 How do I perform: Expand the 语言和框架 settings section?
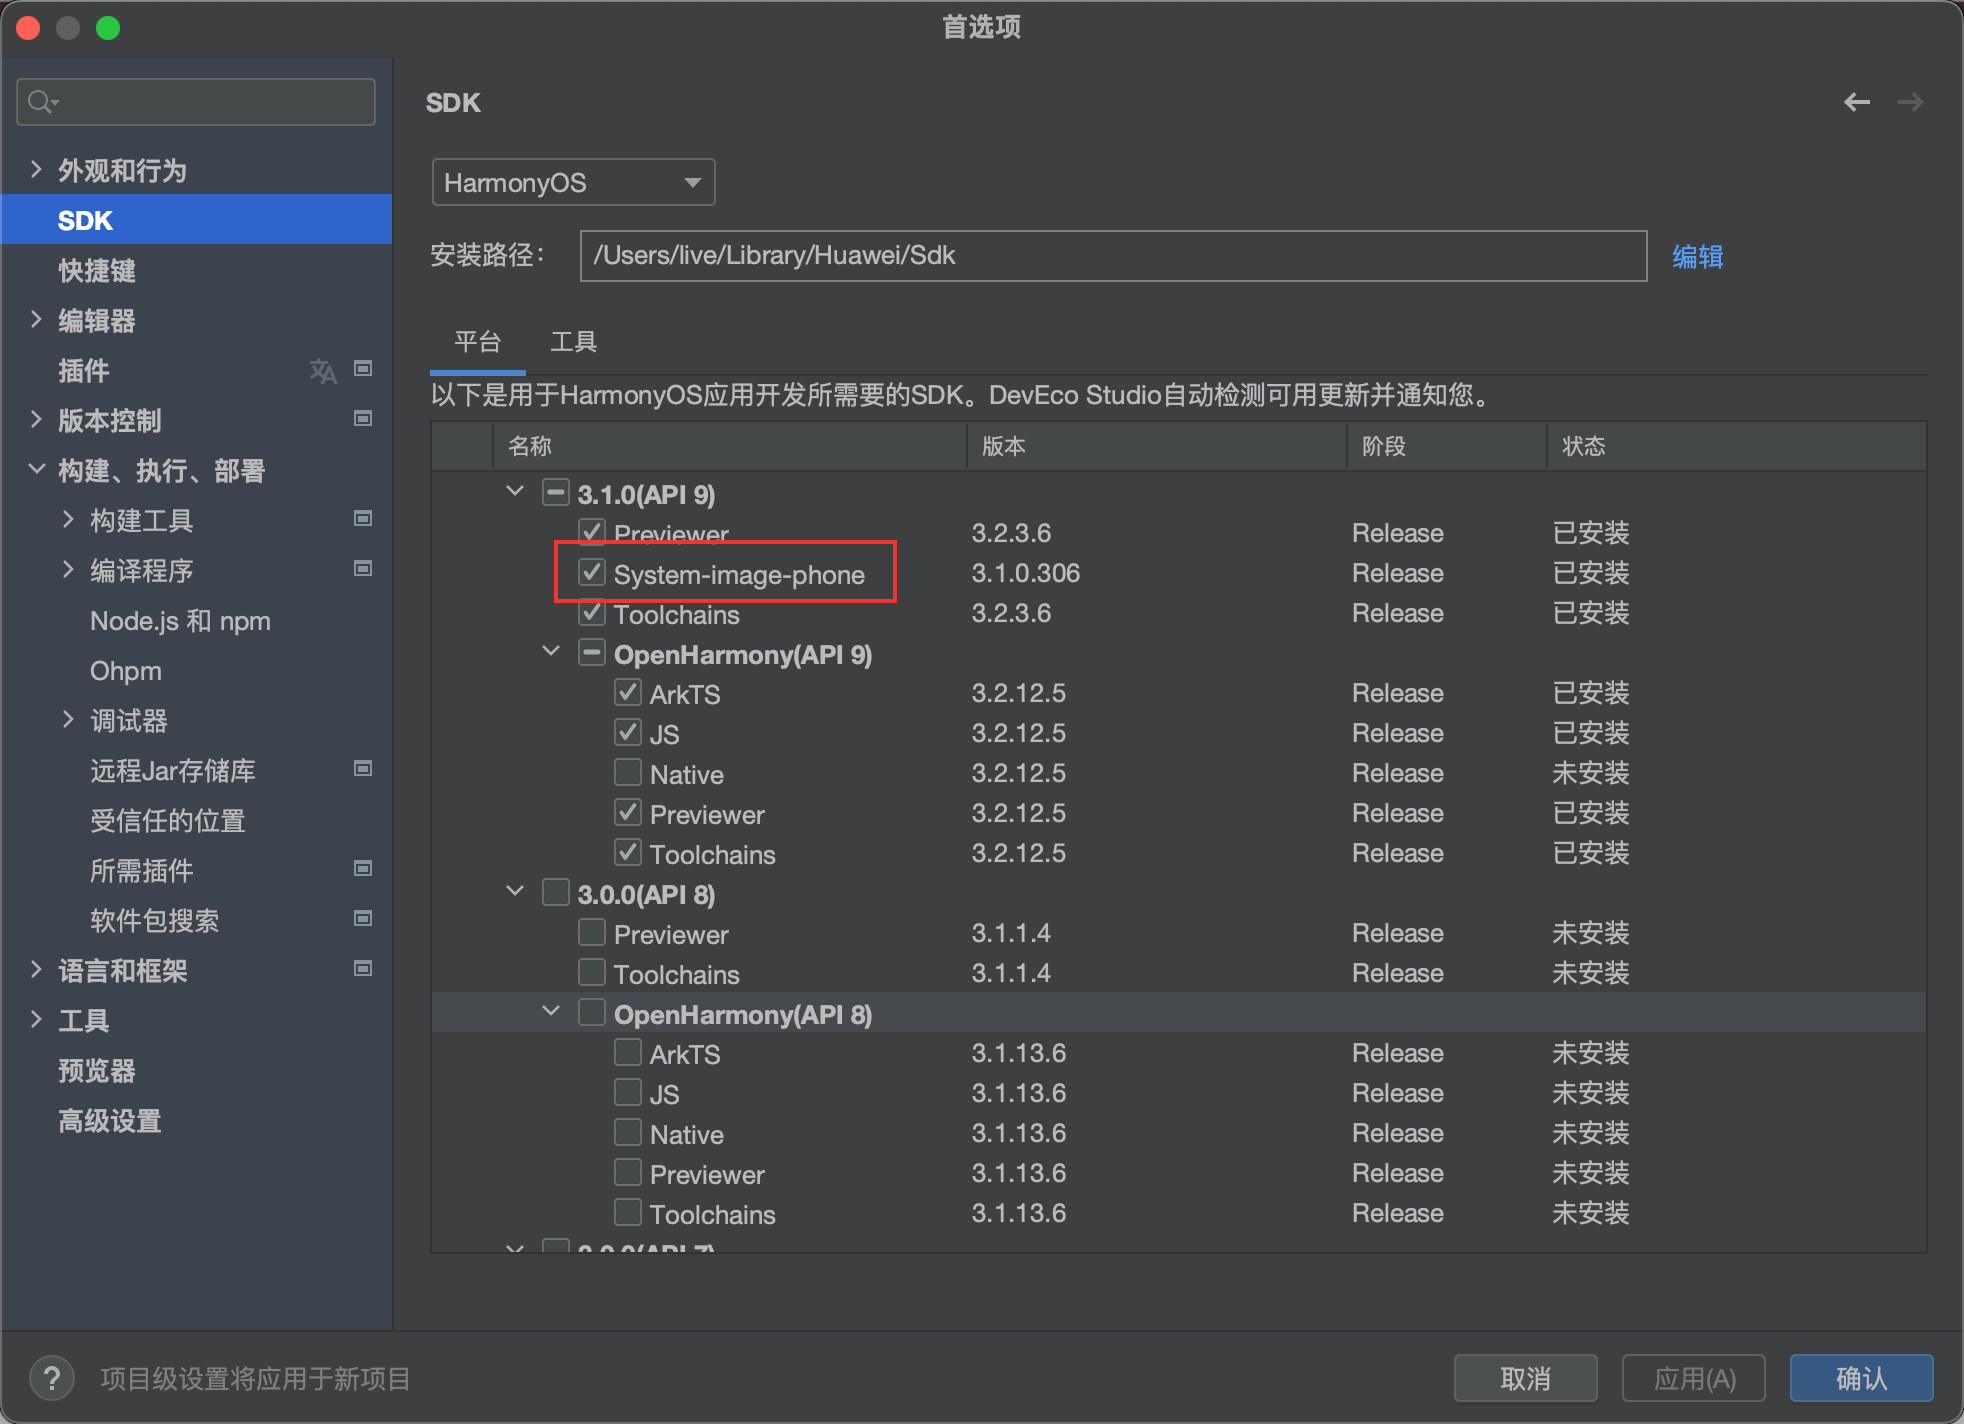coord(36,969)
